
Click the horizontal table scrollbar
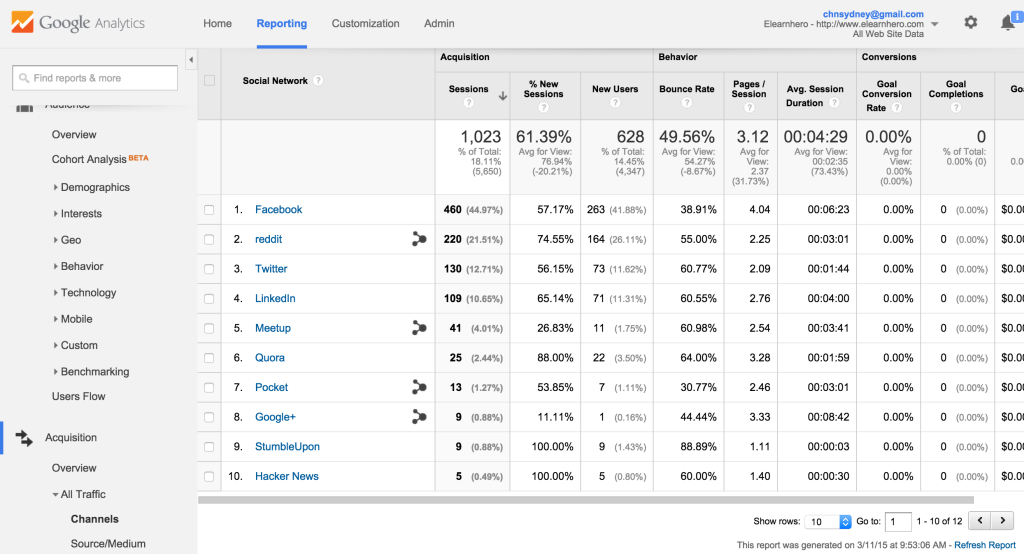click(586, 500)
